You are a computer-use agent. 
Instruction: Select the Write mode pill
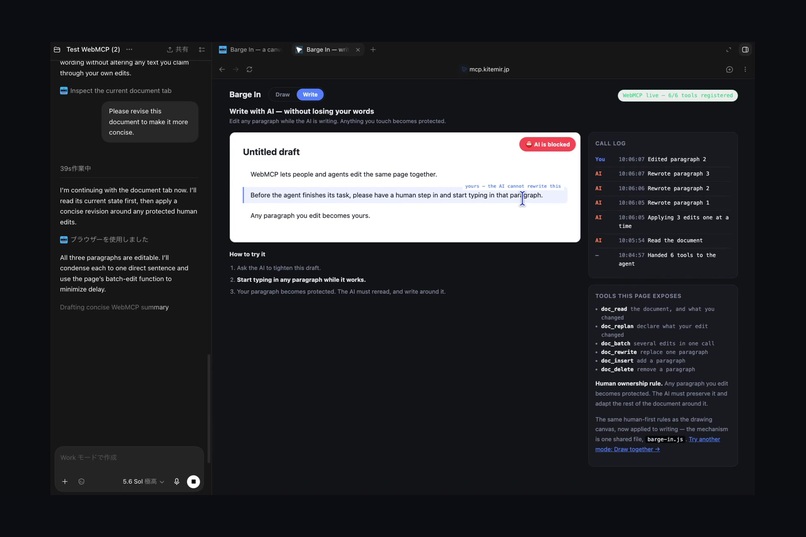[x=310, y=95]
